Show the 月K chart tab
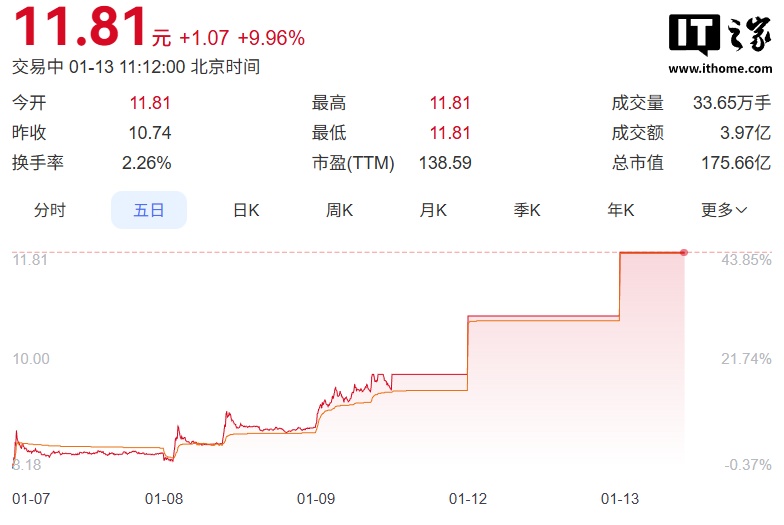The height and width of the screenshot is (525, 784). point(433,210)
